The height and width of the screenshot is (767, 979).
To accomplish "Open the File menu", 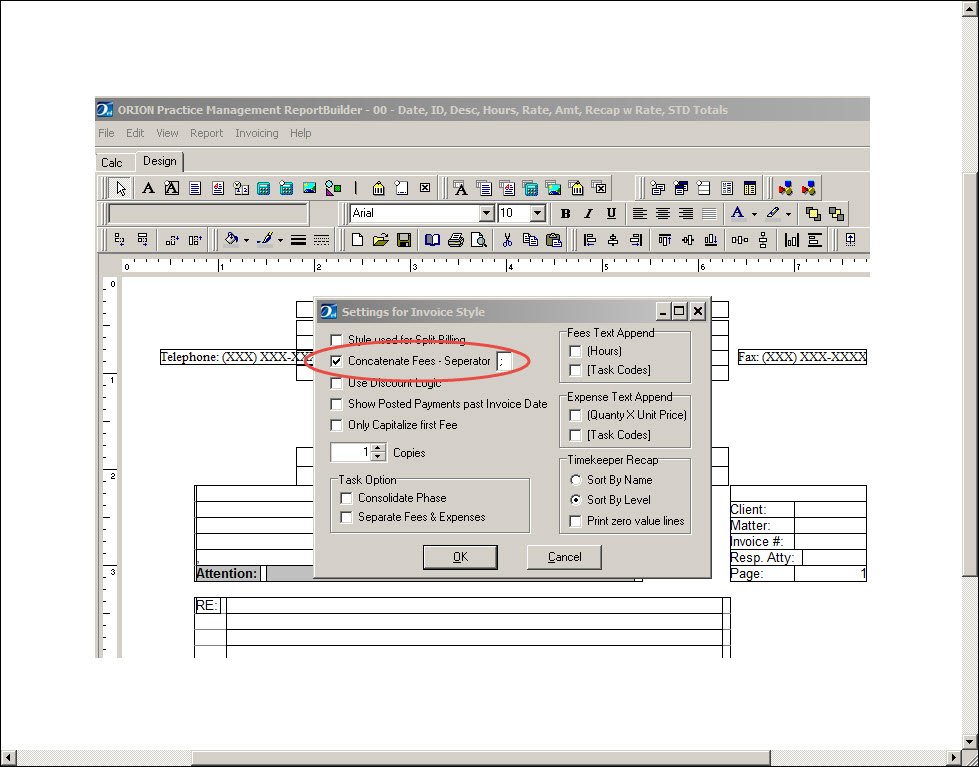I will click(x=106, y=133).
